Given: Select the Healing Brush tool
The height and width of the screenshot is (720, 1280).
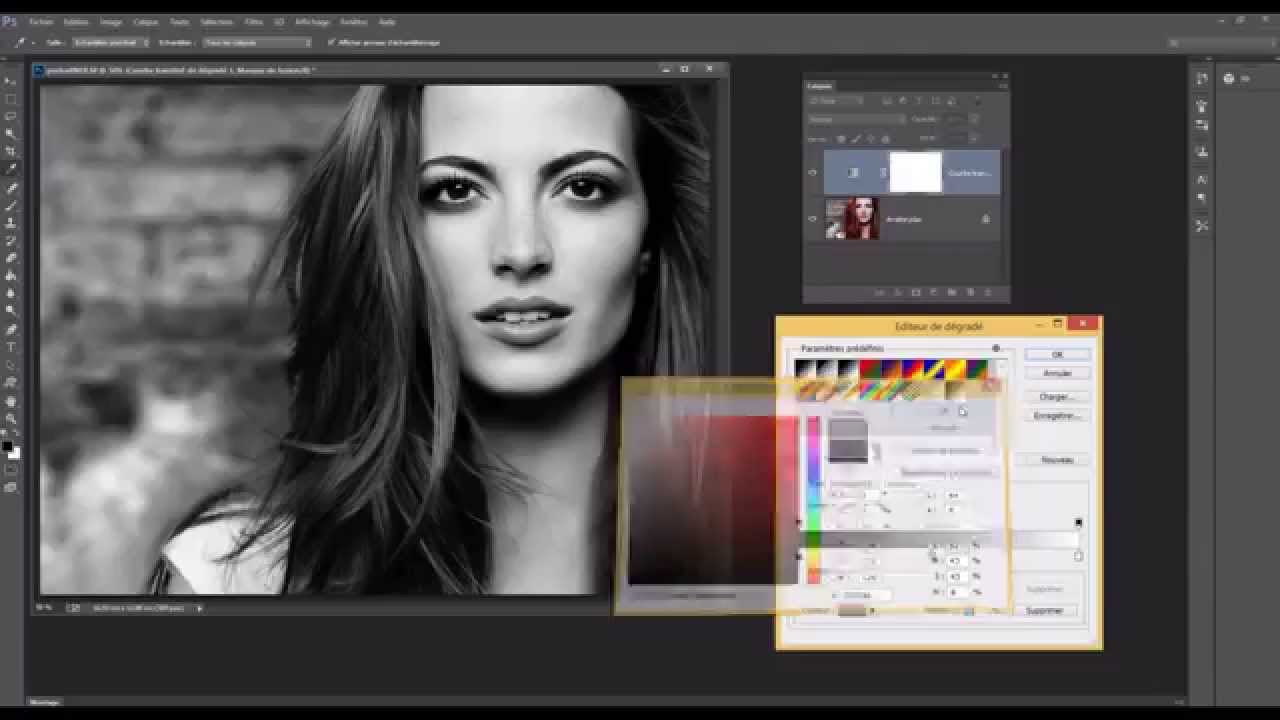Looking at the screenshot, I should click(x=11, y=188).
